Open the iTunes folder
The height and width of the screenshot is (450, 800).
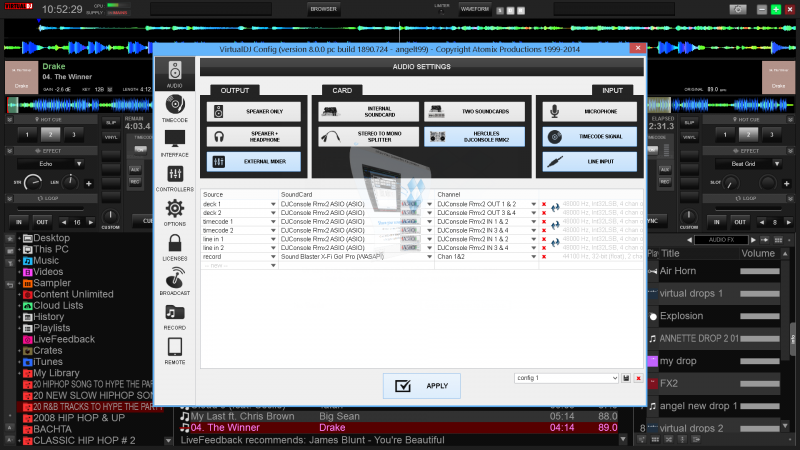[x=47, y=362]
